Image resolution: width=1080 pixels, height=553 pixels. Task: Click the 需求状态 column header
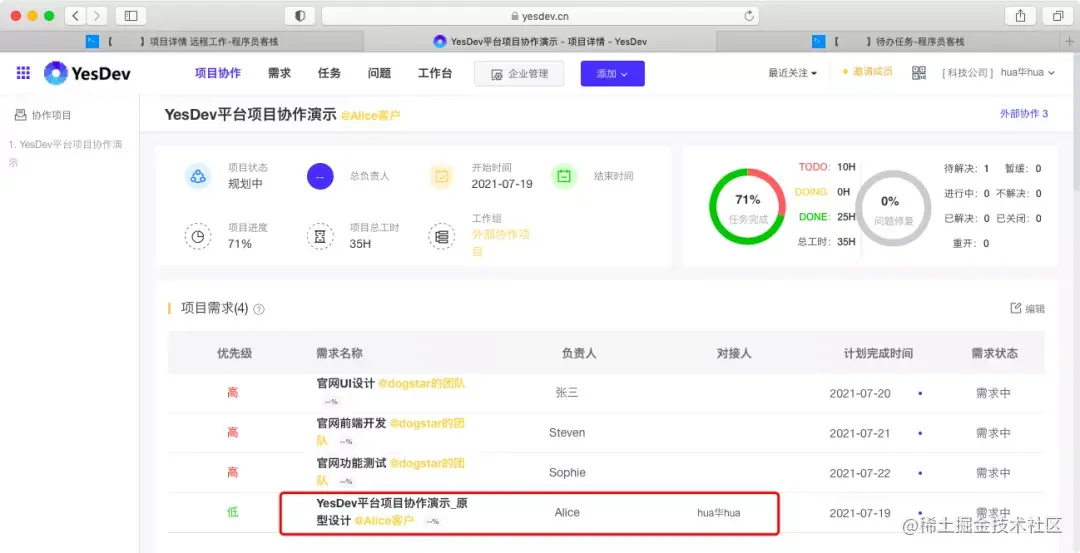pyautogui.click(x=995, y=353)
